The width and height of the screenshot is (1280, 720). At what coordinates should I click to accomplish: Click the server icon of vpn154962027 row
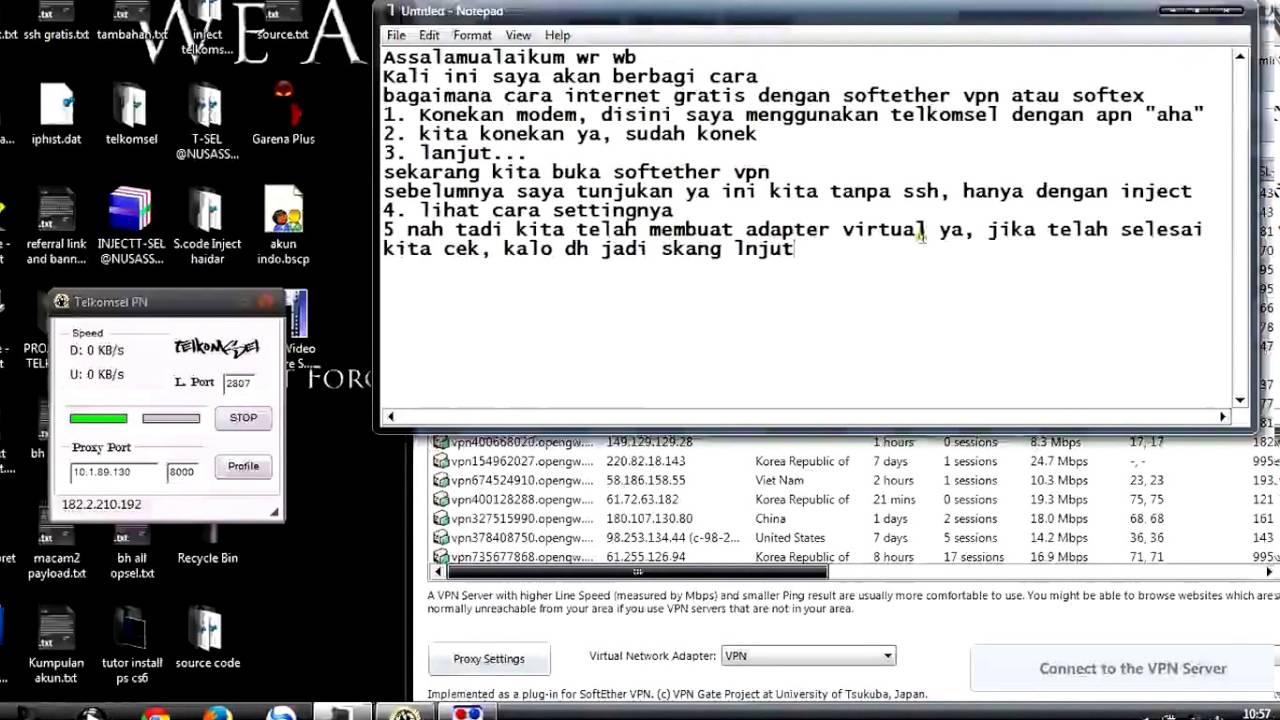[x=440, y=461]
